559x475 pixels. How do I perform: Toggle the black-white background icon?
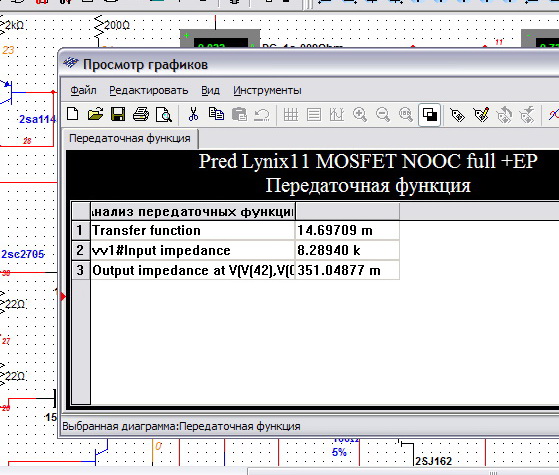[x=430, y=115]
